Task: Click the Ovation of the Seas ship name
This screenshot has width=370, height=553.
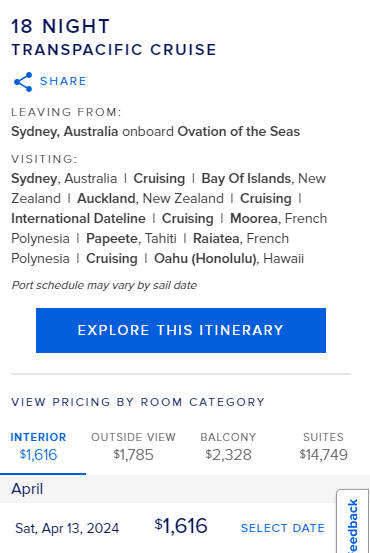Action: pos(238,132)
